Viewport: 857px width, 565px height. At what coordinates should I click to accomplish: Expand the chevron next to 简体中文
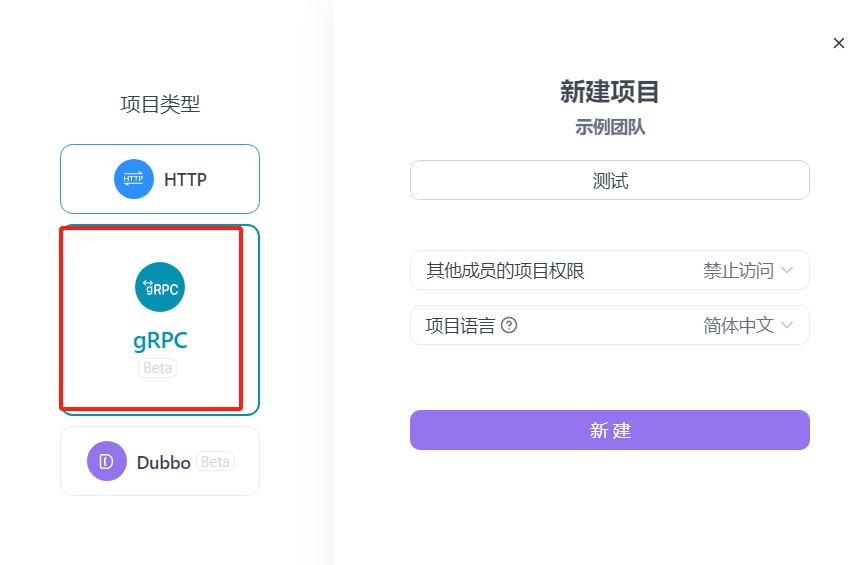(x=787, y=325)
